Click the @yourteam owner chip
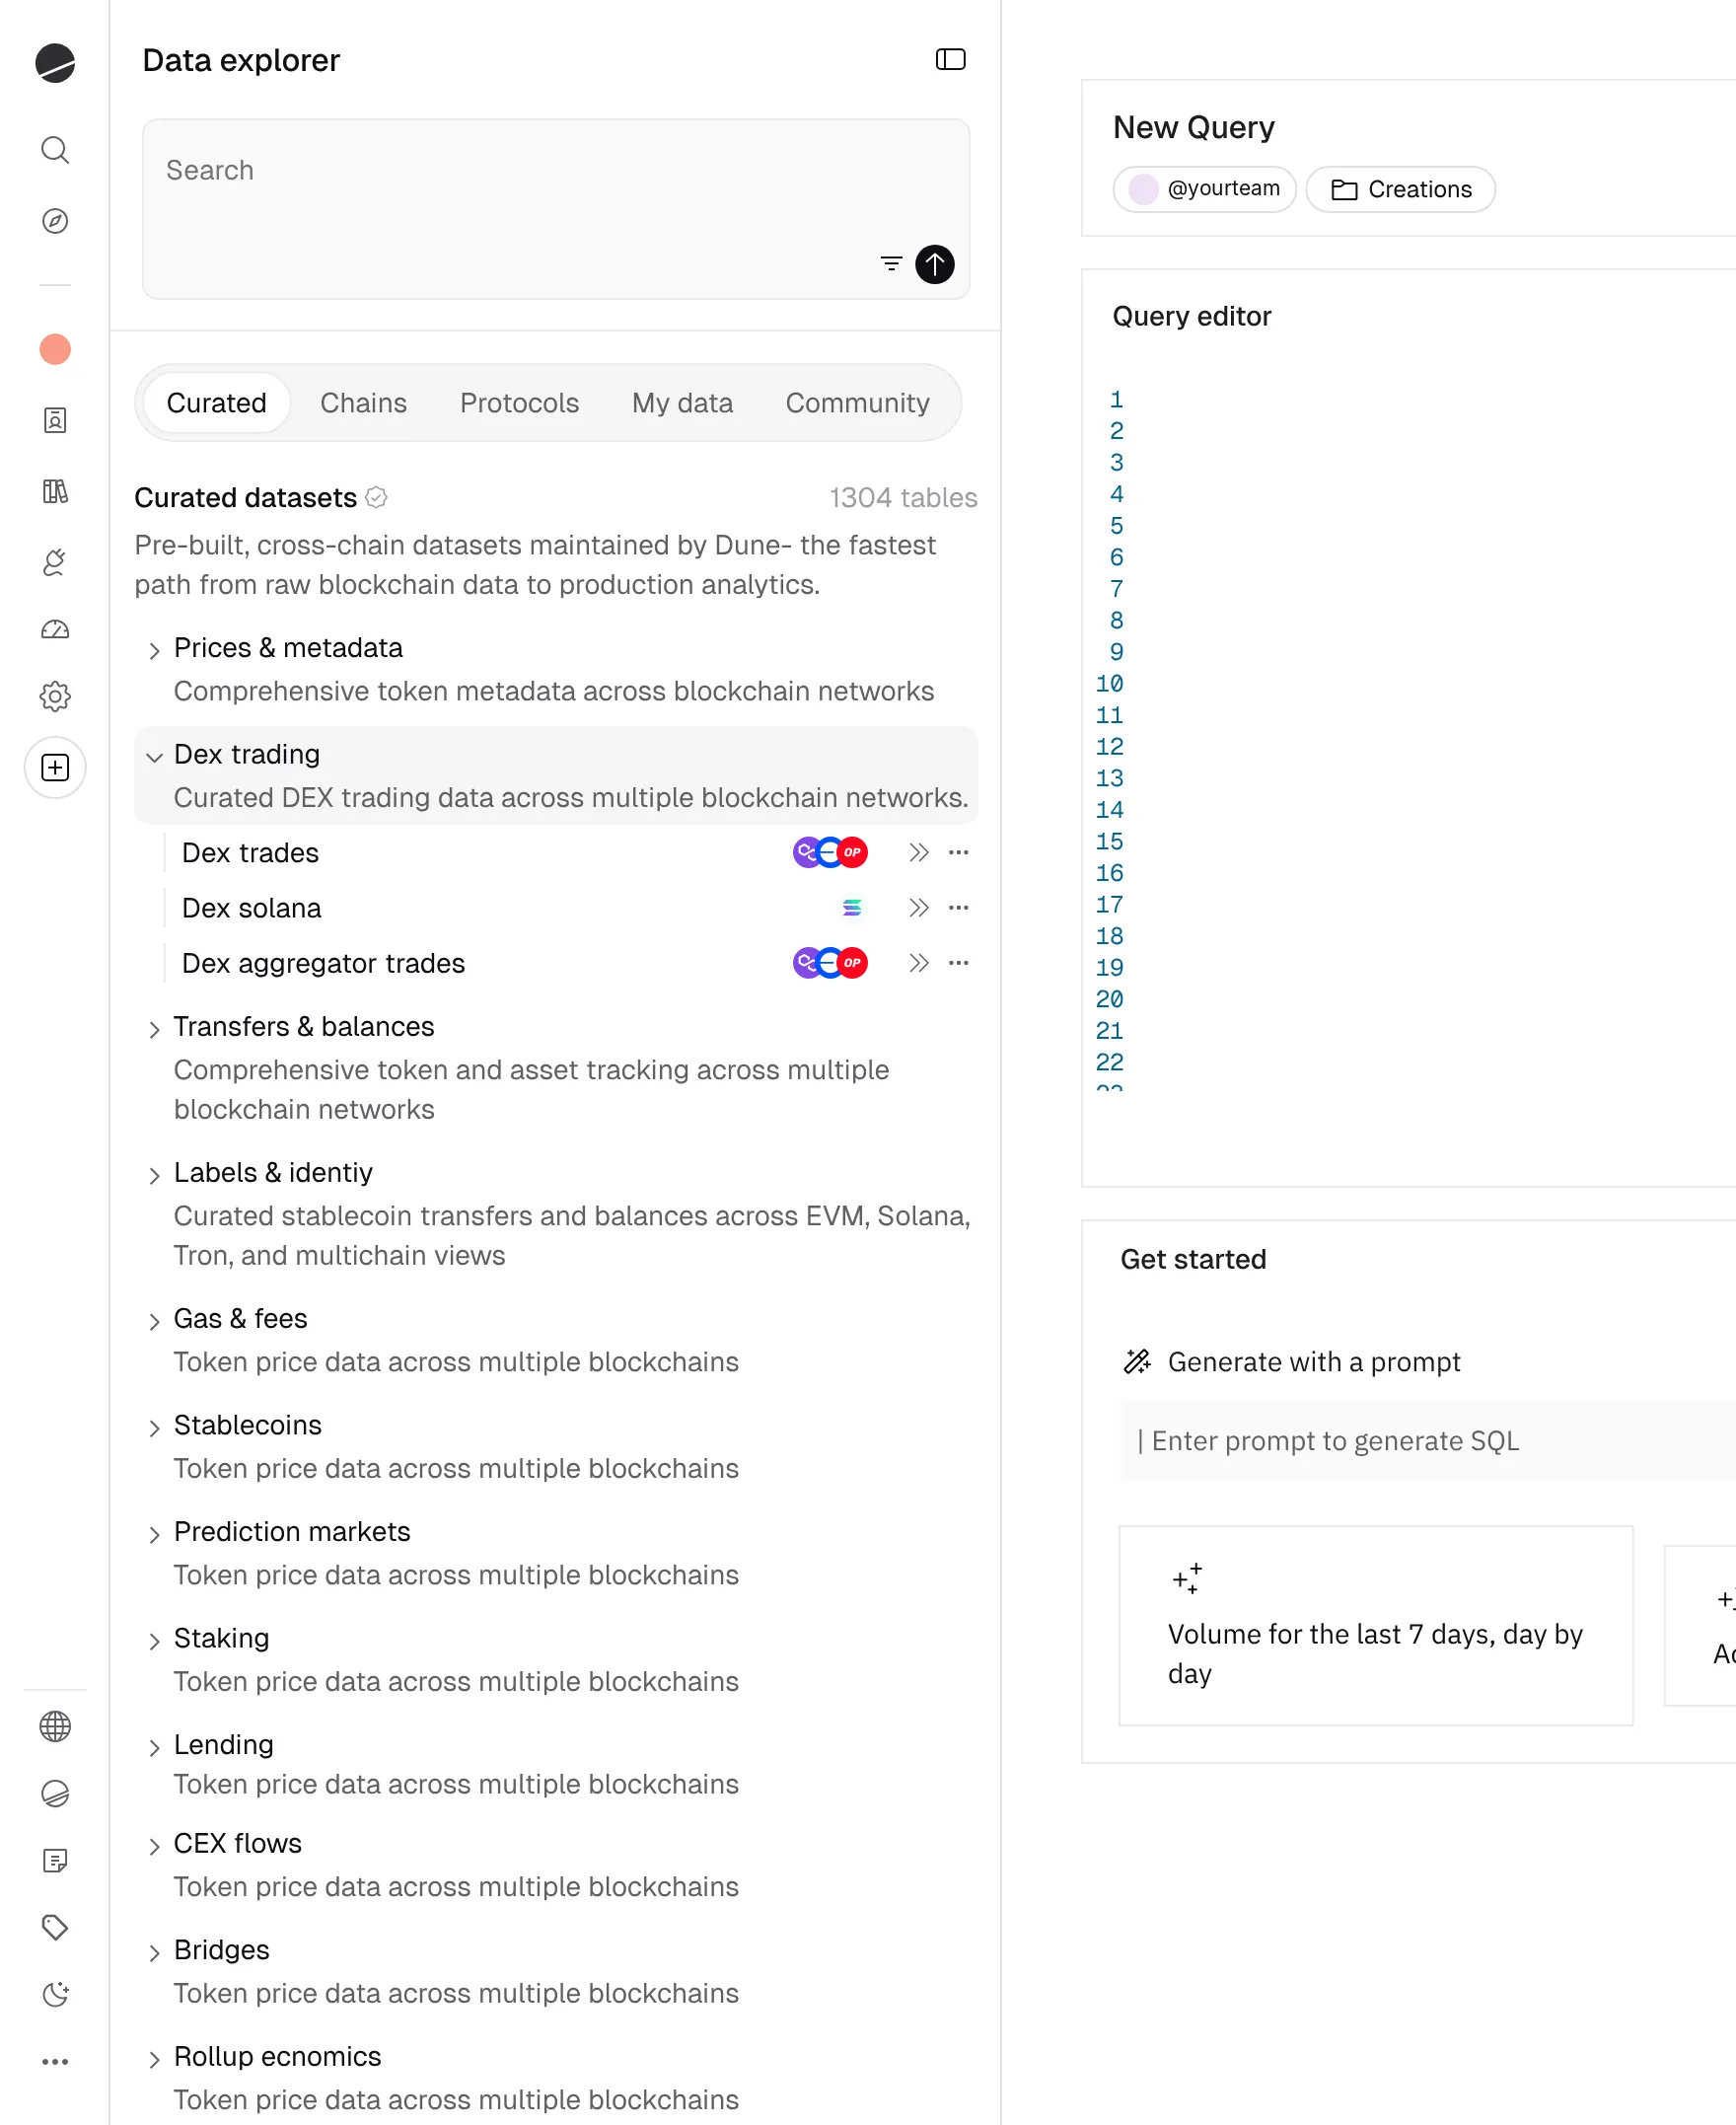The width and height of the screenshot is (1736, 2125). pos(1204,189)
